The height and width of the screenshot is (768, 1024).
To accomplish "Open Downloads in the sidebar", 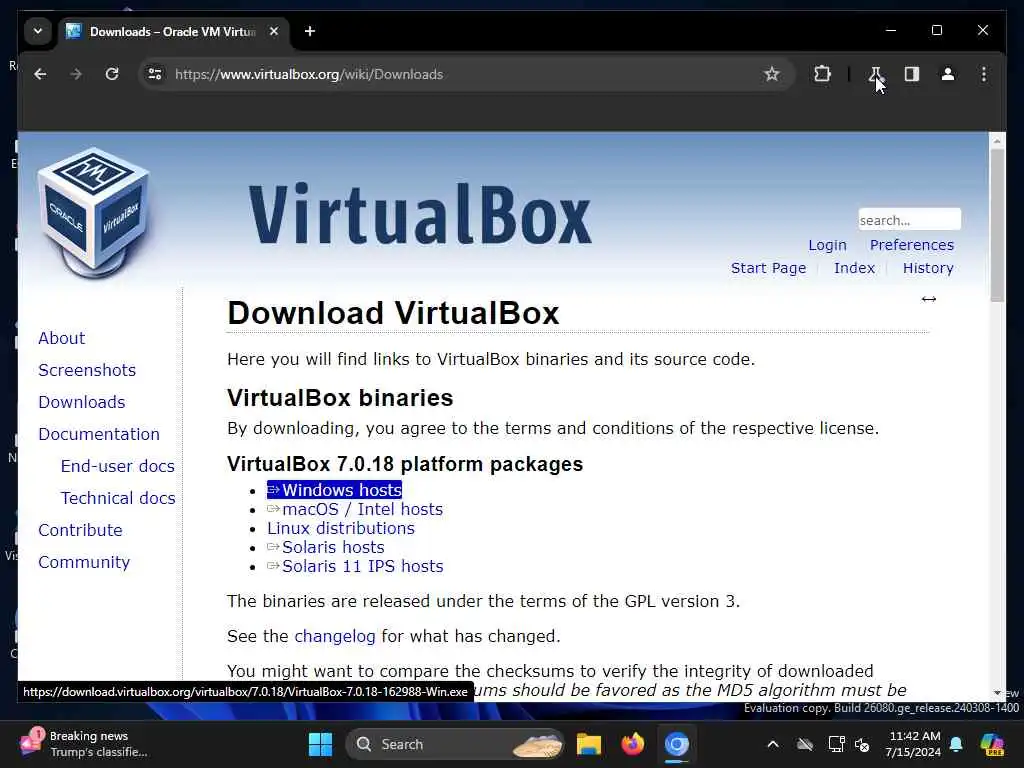I will 82,402.
